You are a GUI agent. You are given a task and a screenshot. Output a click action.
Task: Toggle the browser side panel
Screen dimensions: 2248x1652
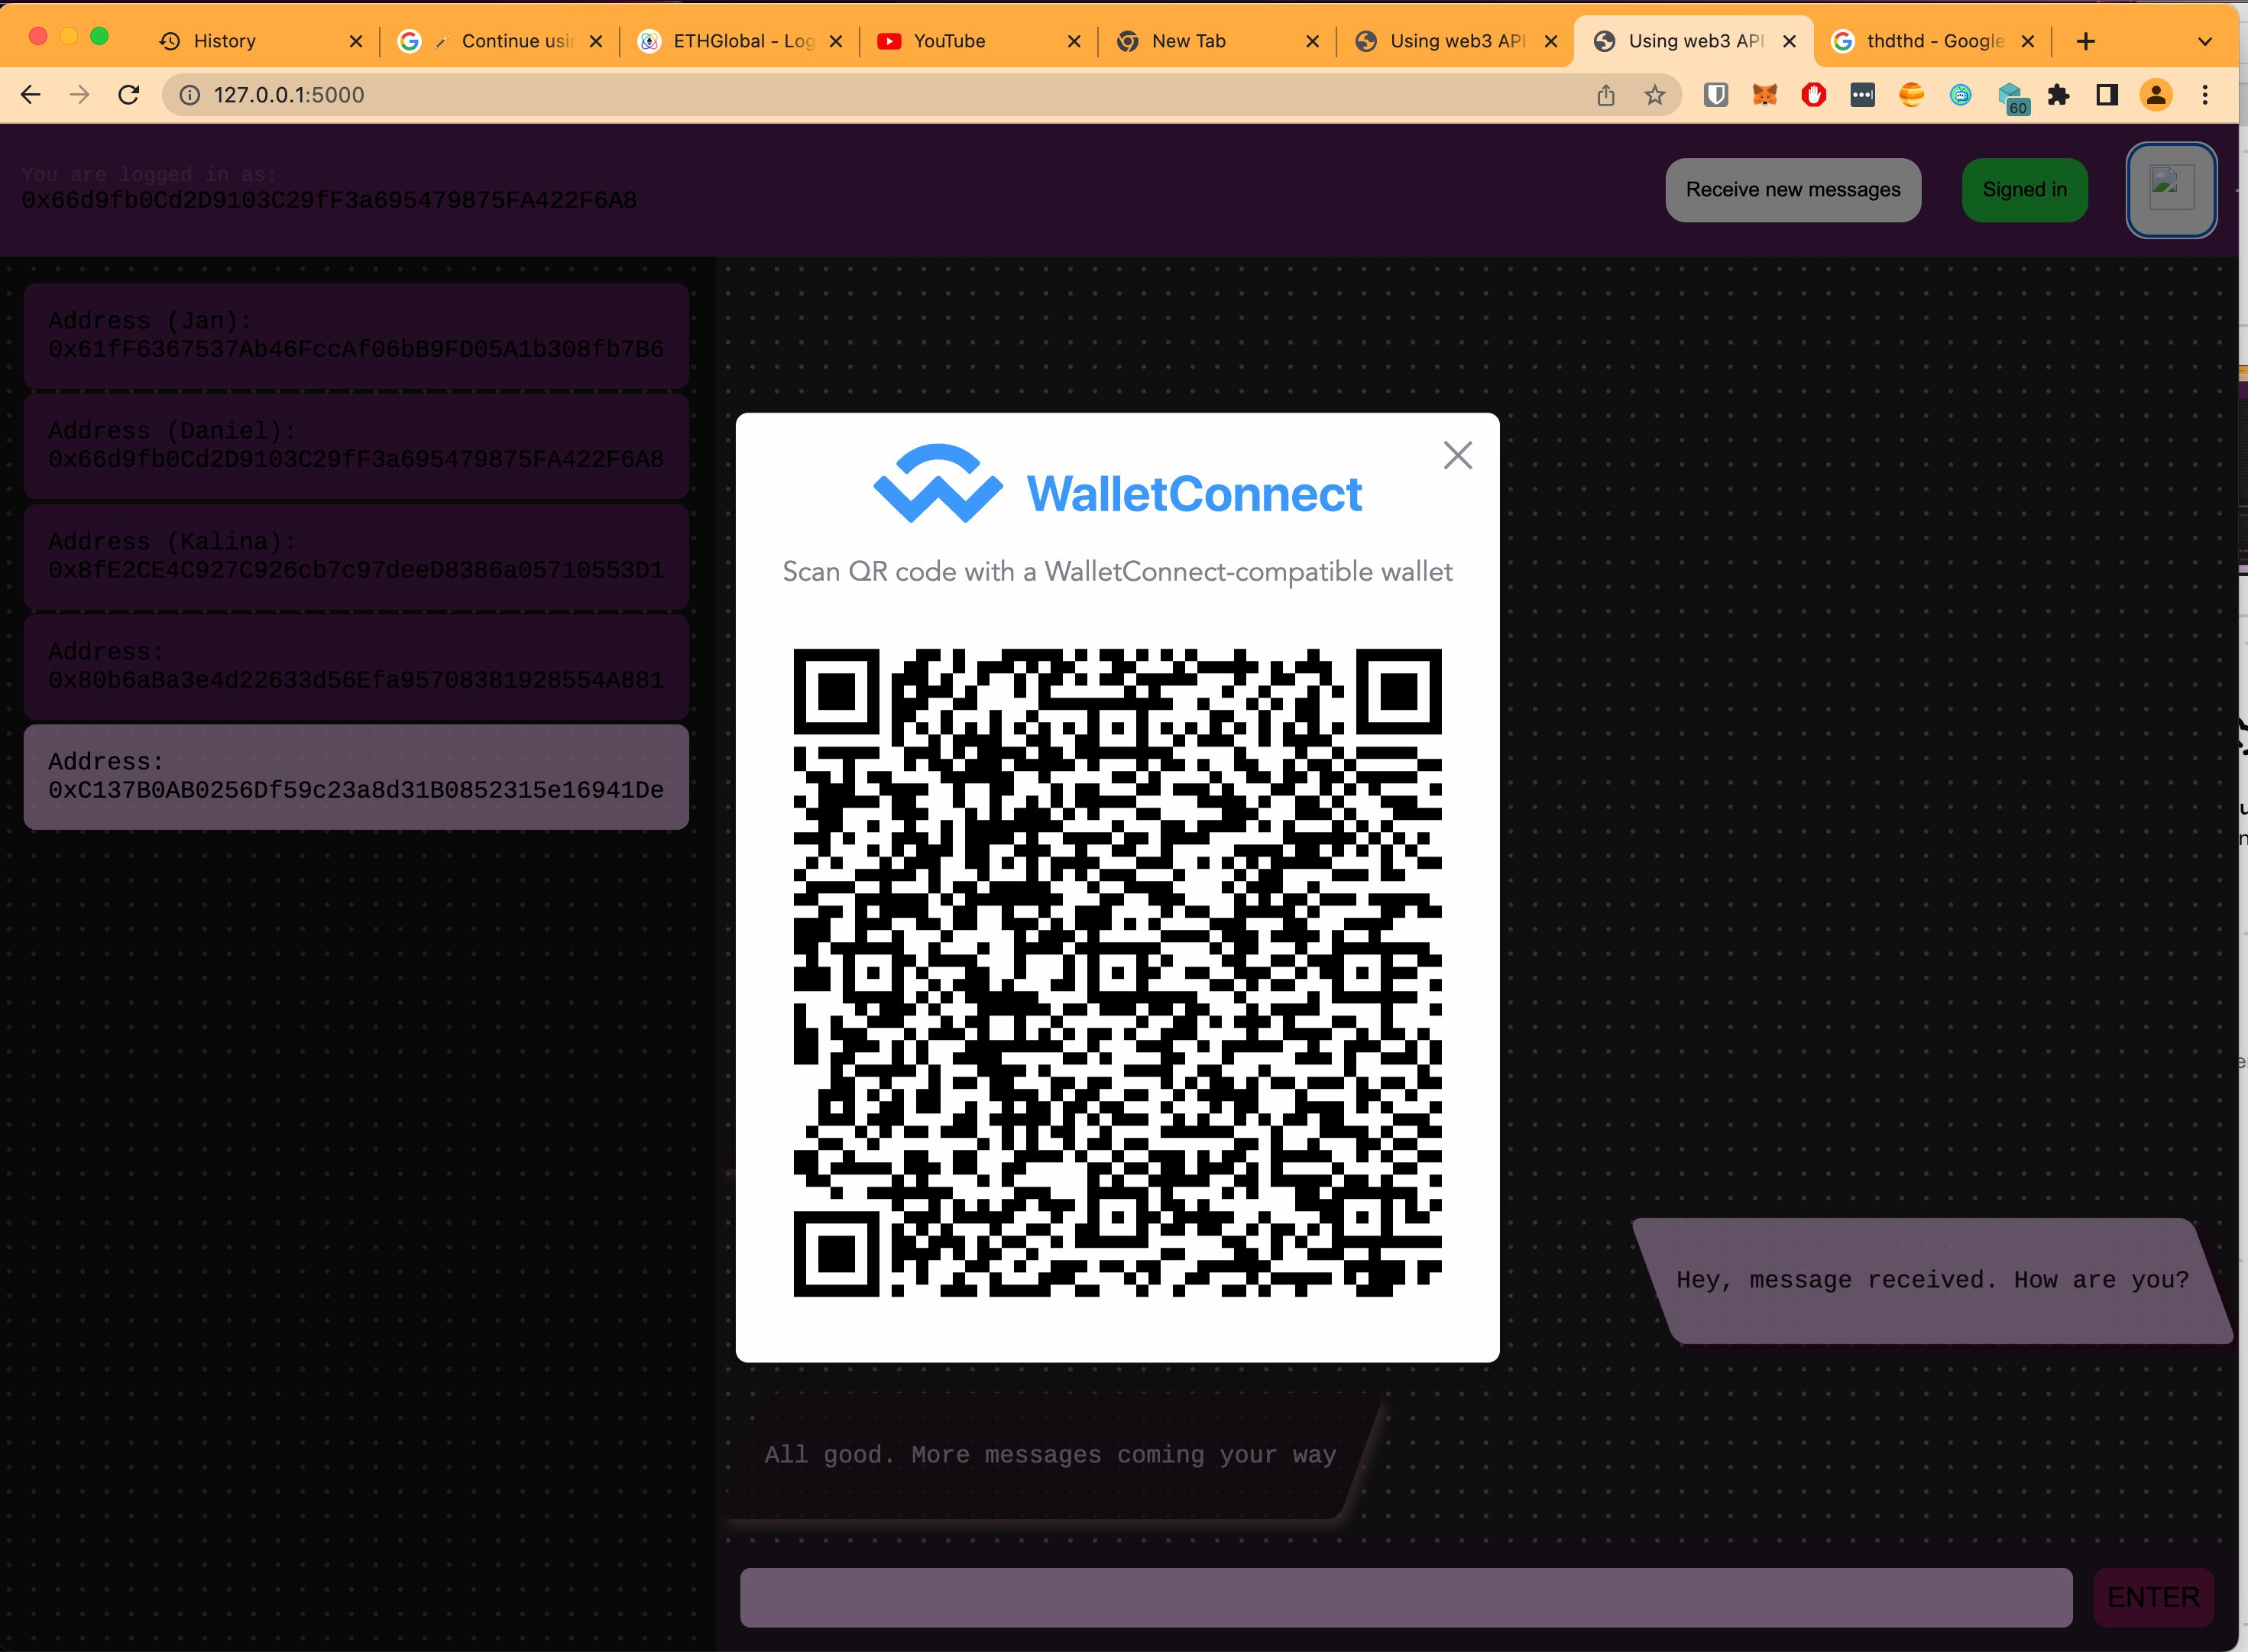tap(2107, 95)
